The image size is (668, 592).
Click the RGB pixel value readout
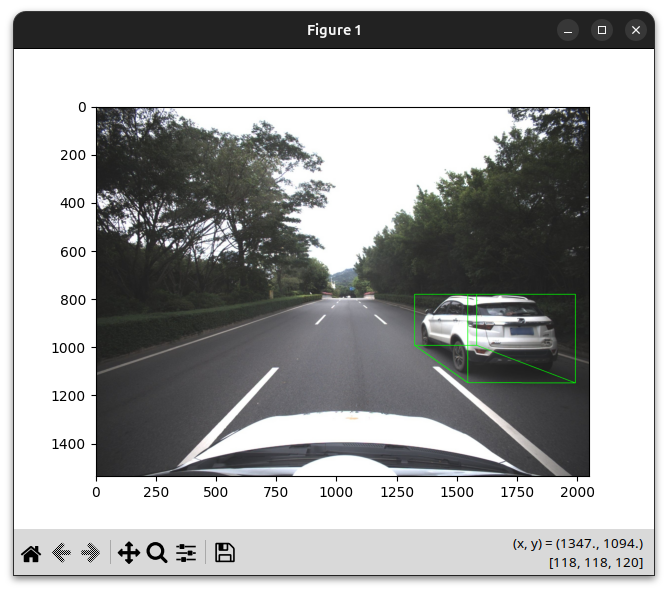(x=595, y=564)
